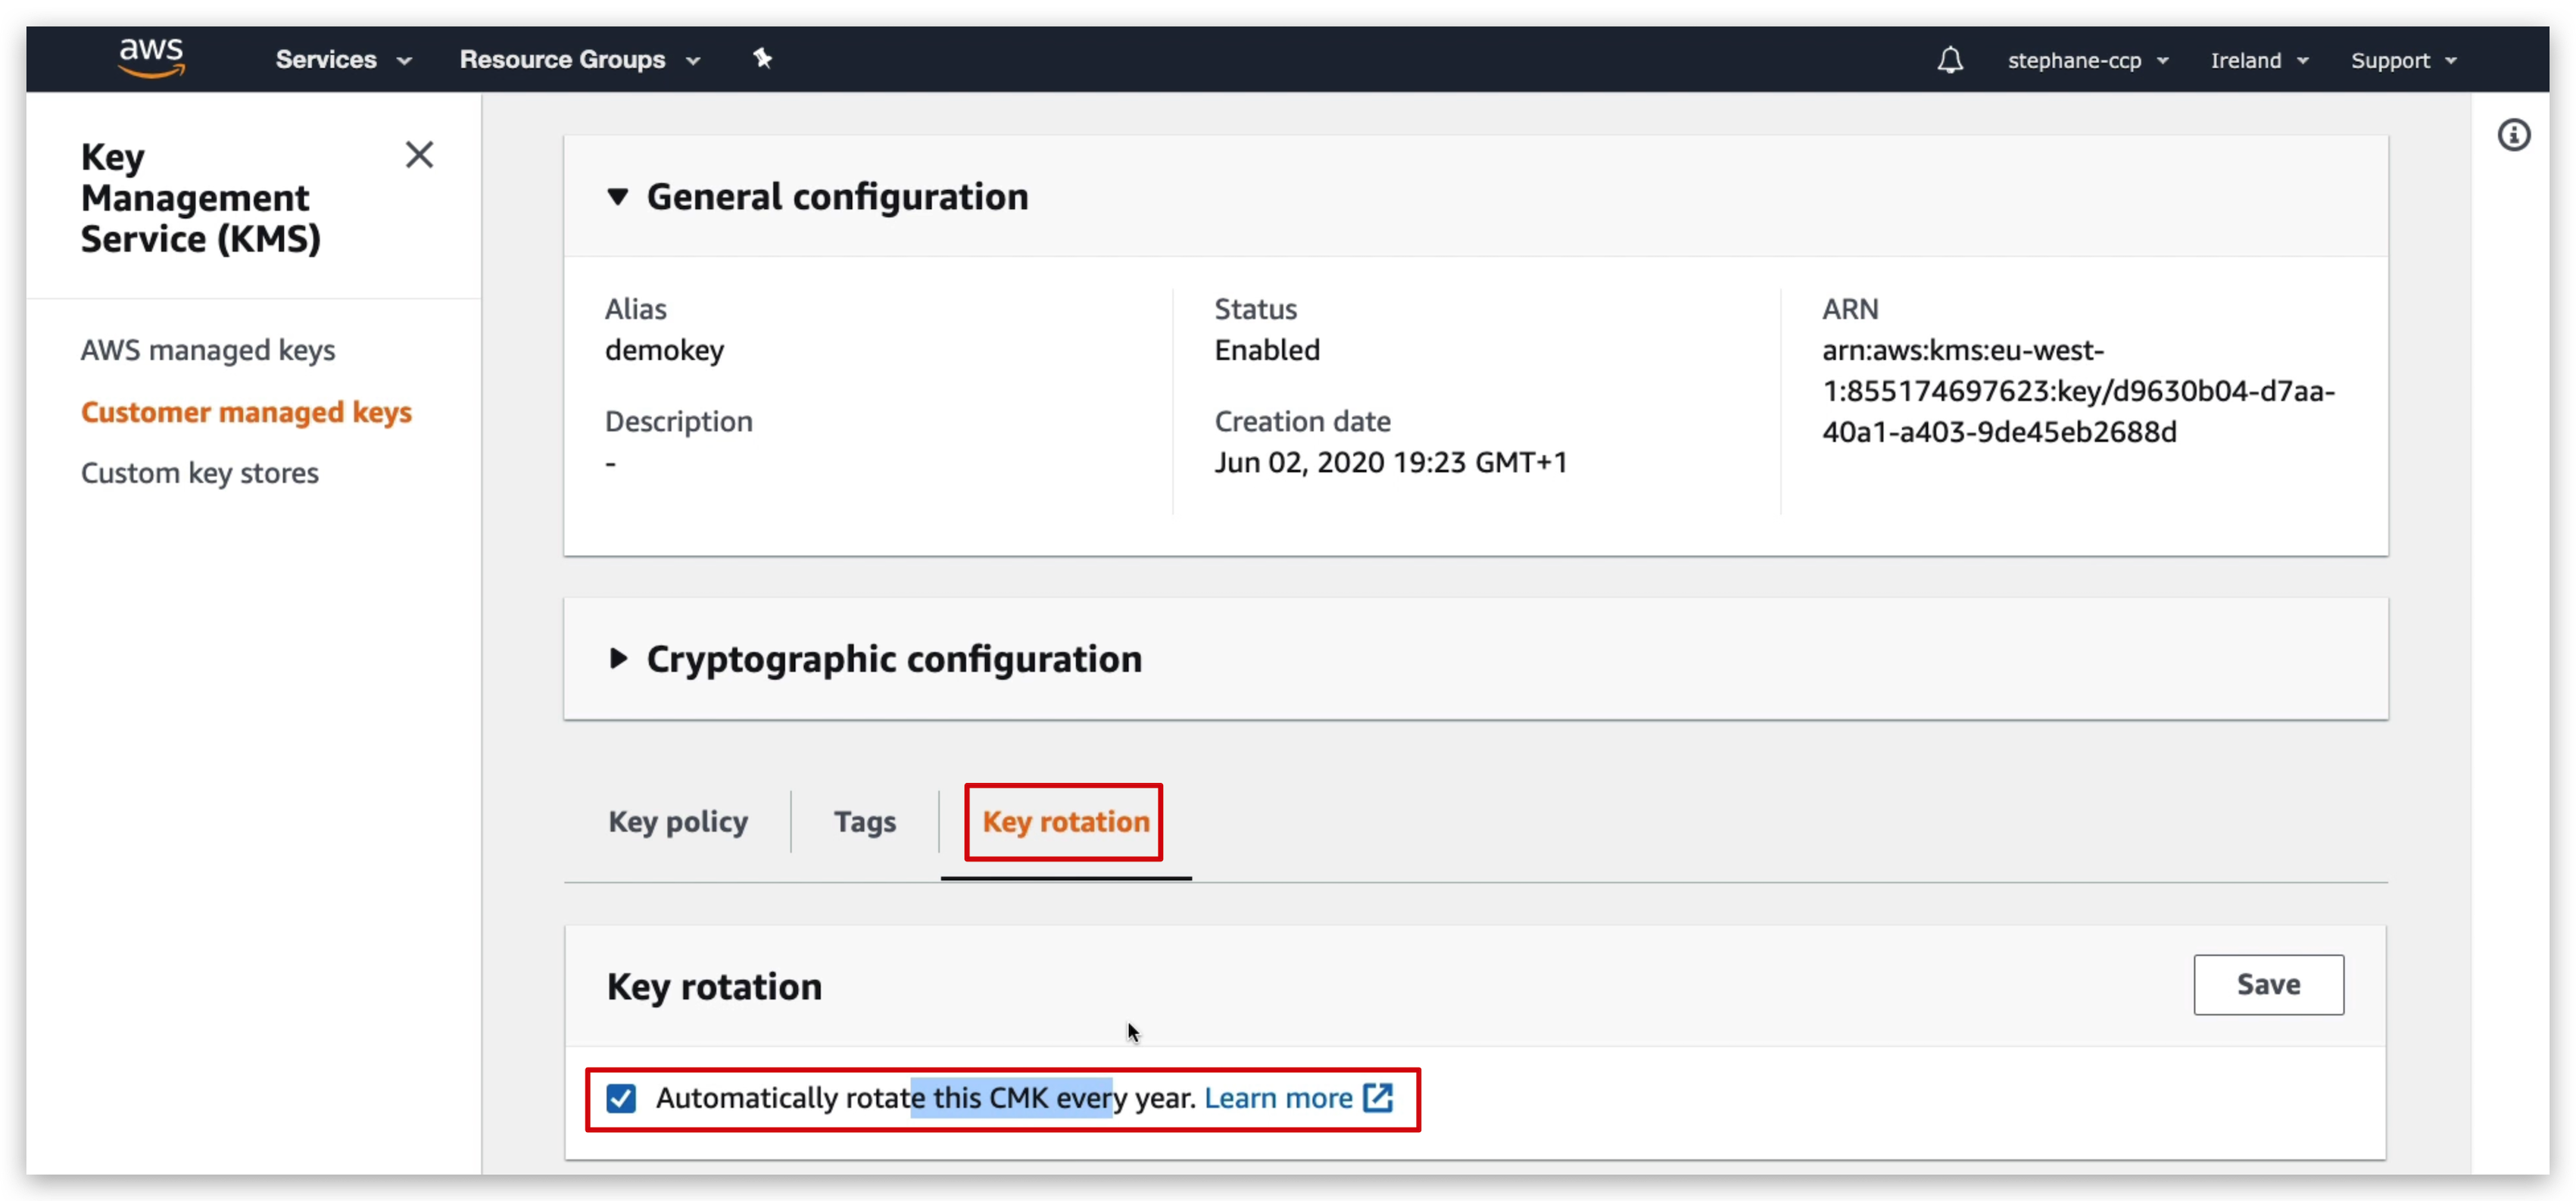
Task: Switch to the Tags tab
Action: click(x=865, y=821)
